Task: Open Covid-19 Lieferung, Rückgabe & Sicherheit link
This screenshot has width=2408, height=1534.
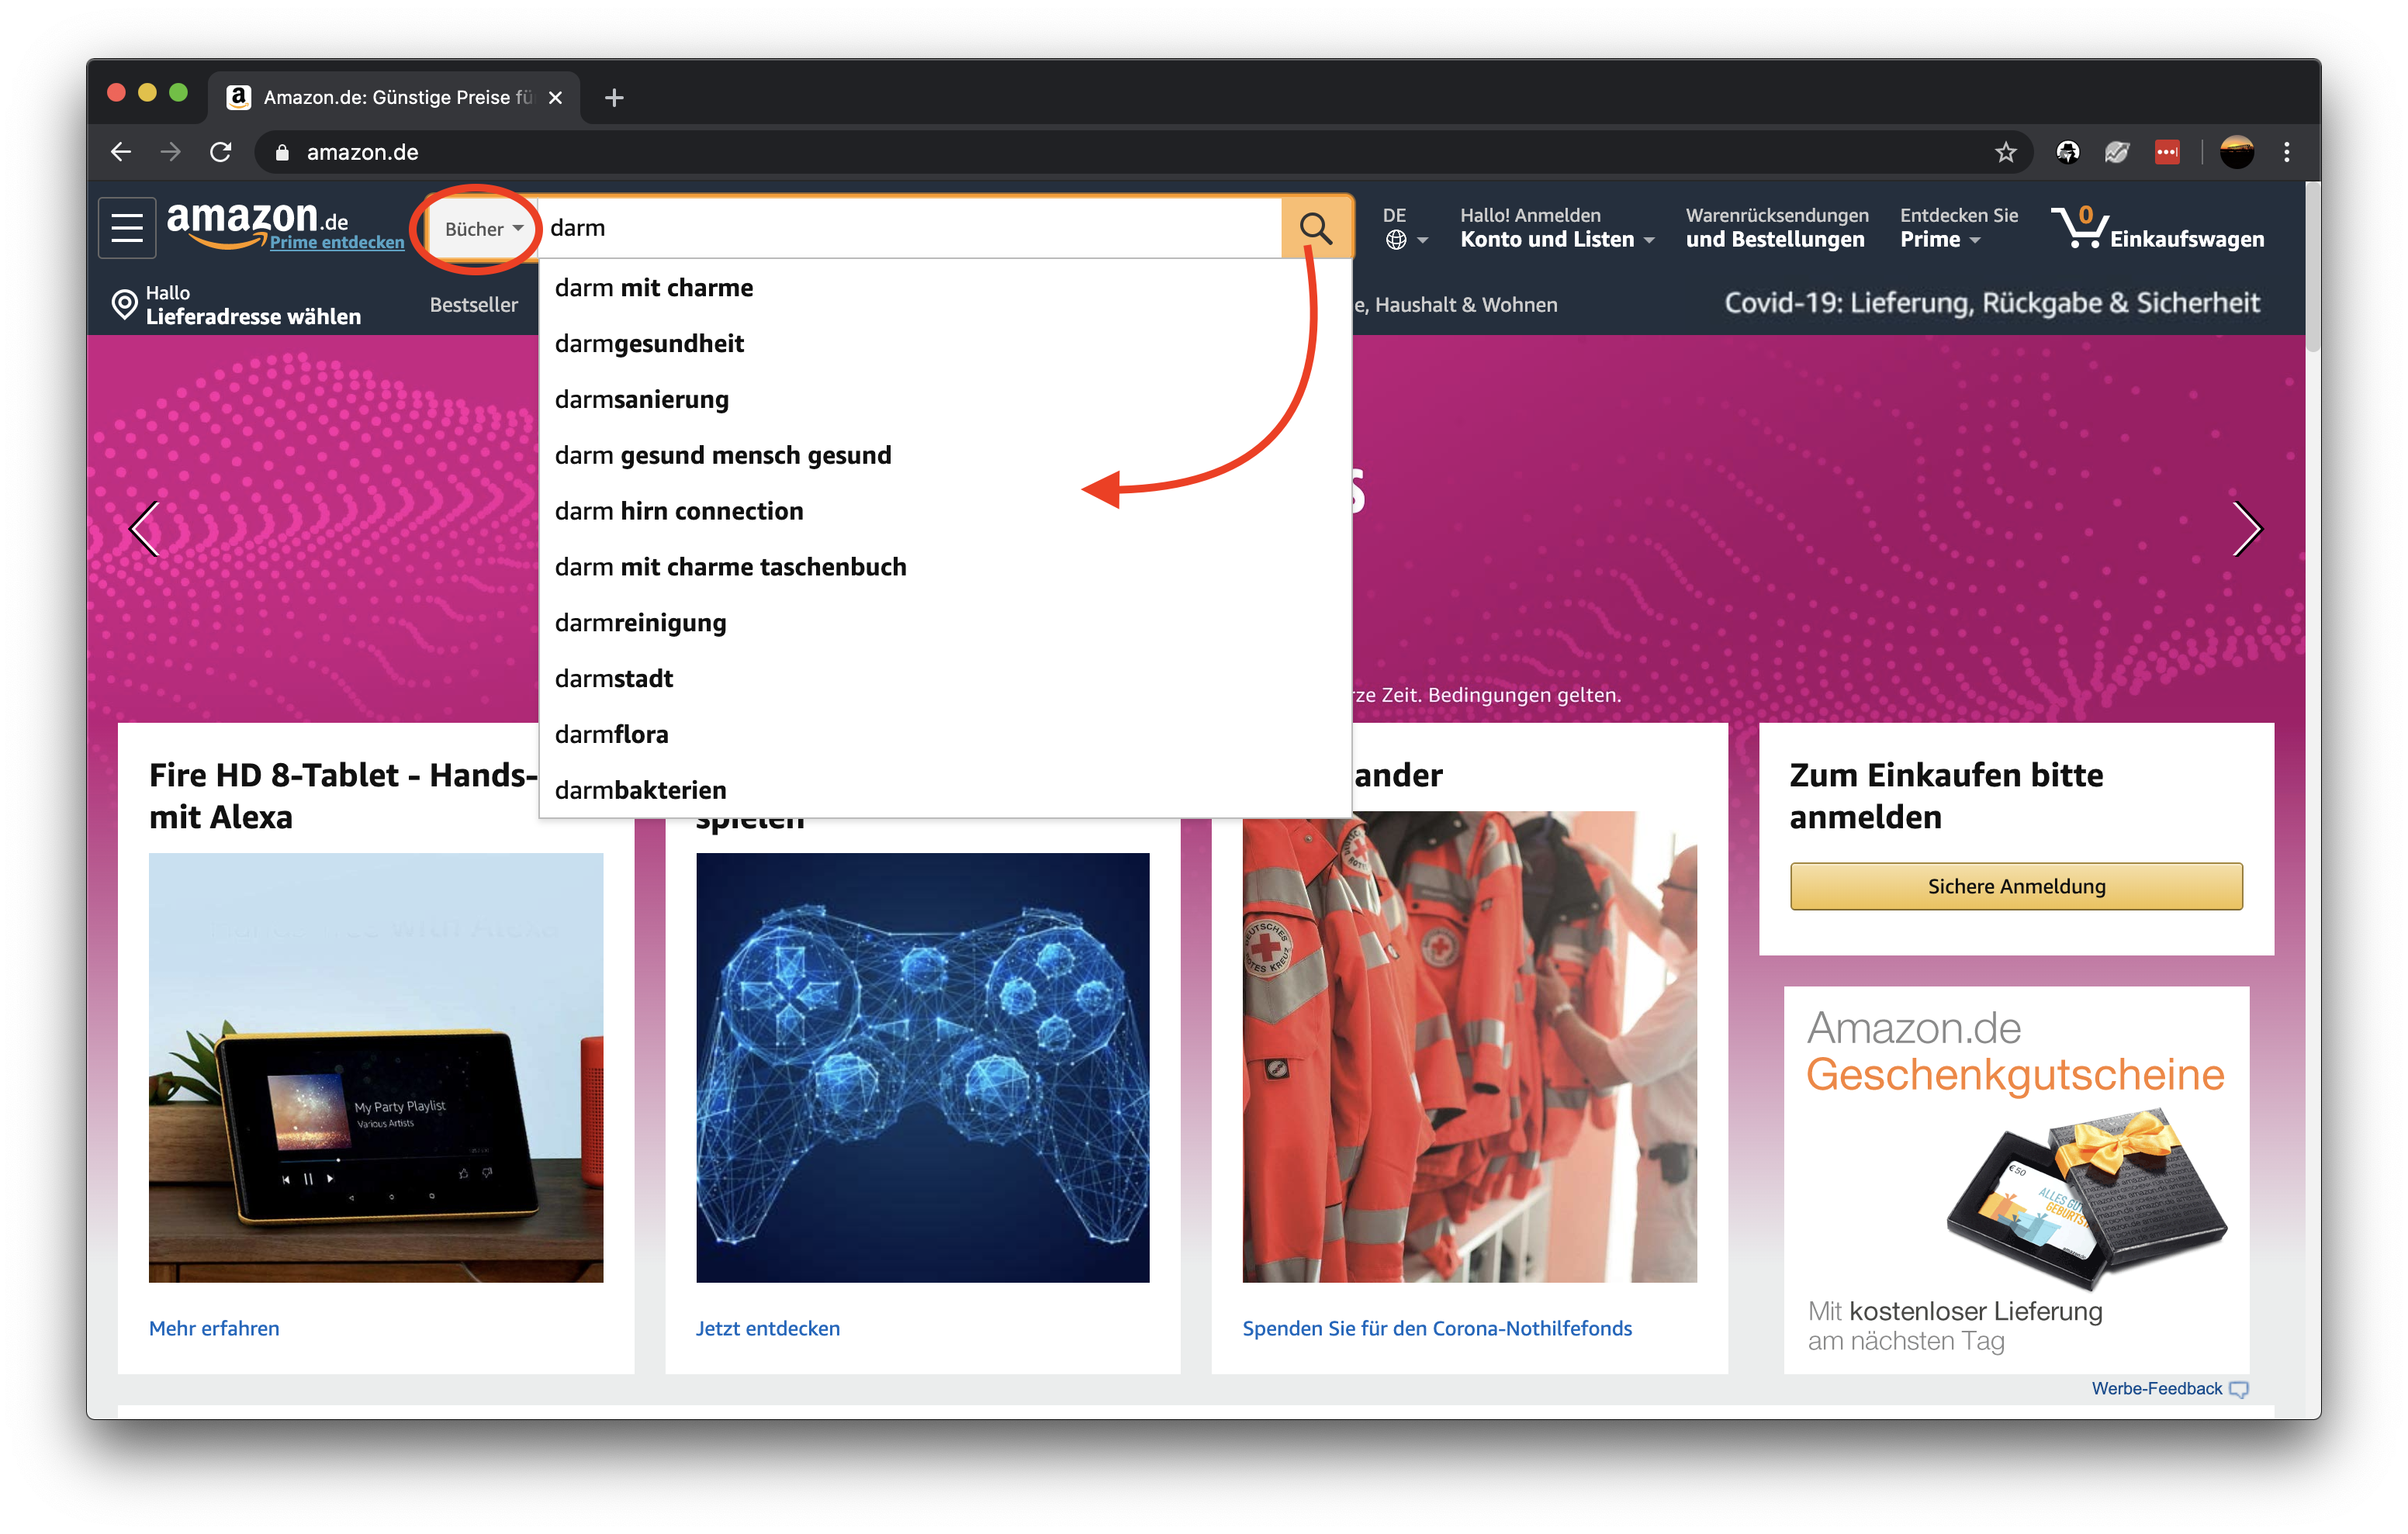Action: 1991,303
